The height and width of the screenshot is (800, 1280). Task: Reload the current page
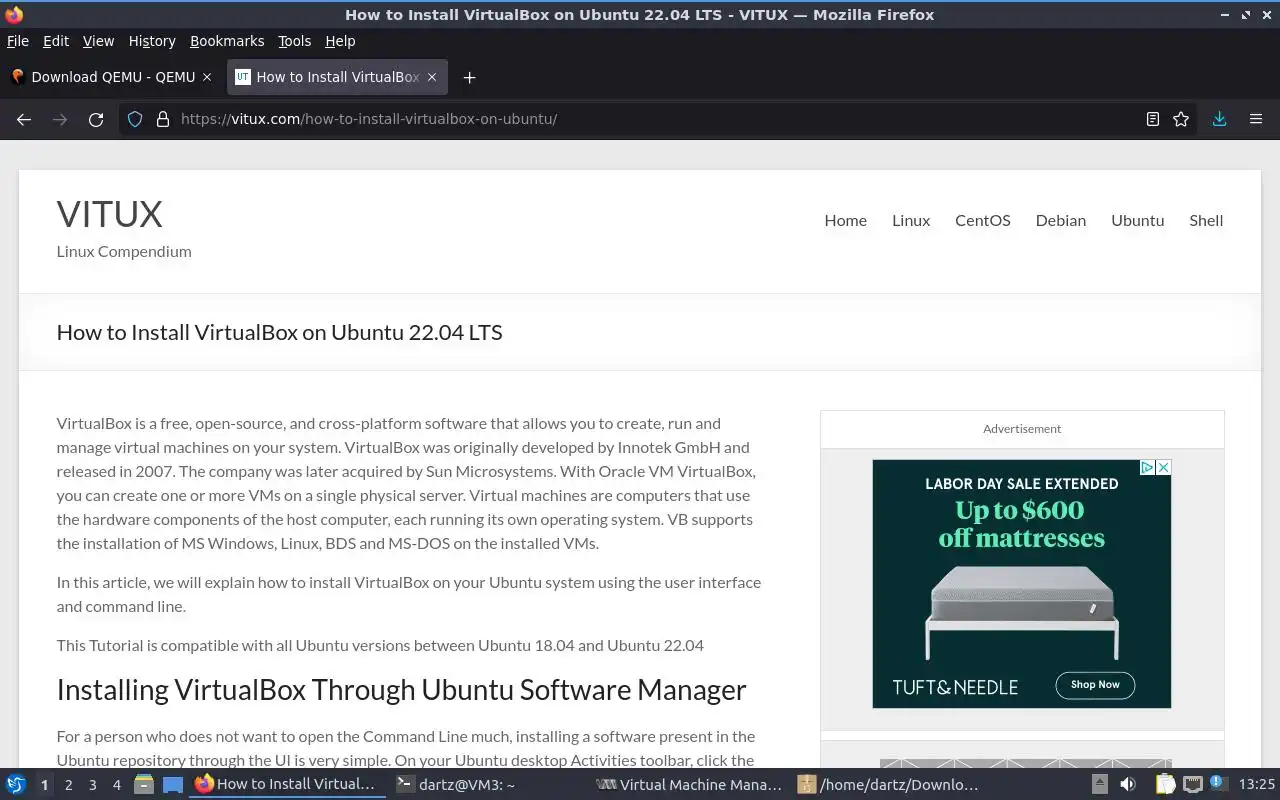[96, 119]
